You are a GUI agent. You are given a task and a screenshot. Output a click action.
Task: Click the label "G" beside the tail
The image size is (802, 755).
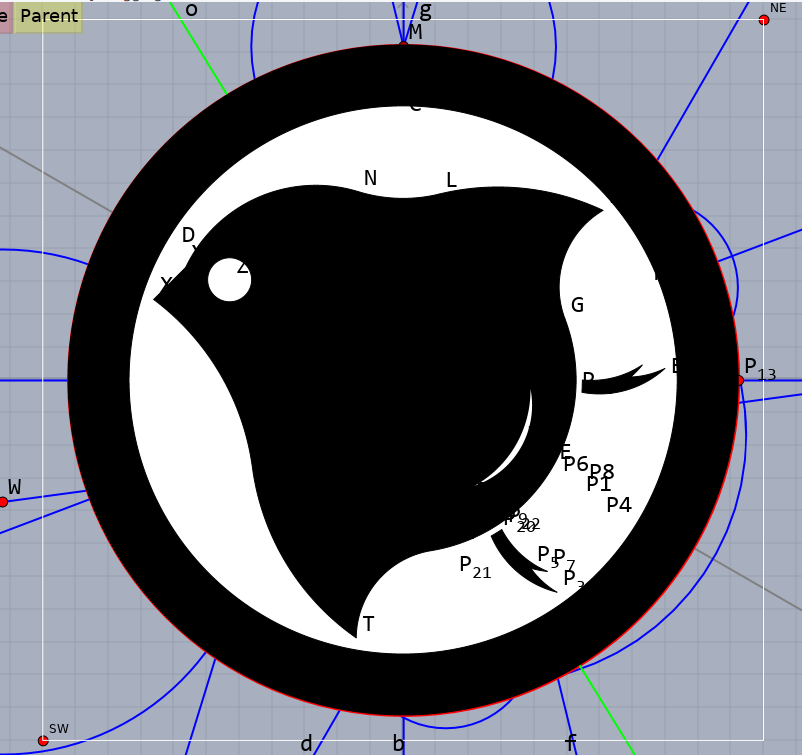[577, 305]
